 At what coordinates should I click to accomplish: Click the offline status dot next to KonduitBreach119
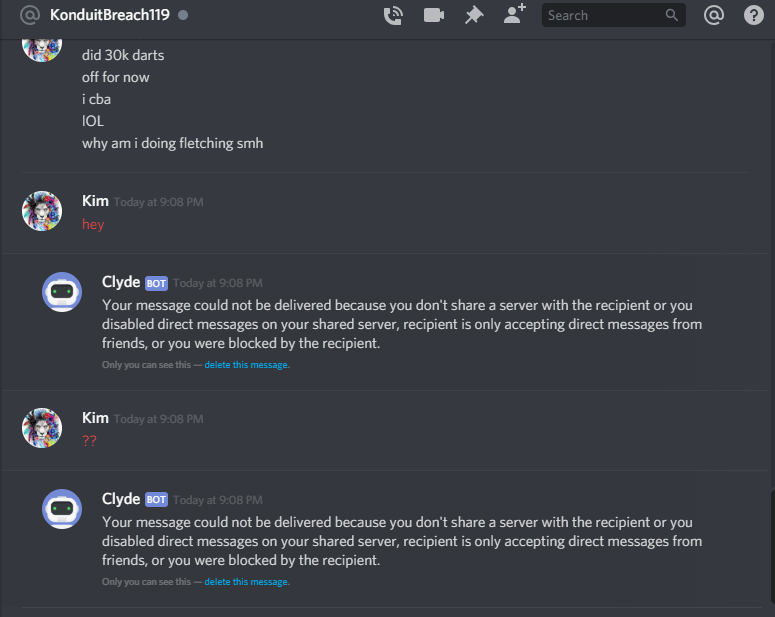pos(183,15)
